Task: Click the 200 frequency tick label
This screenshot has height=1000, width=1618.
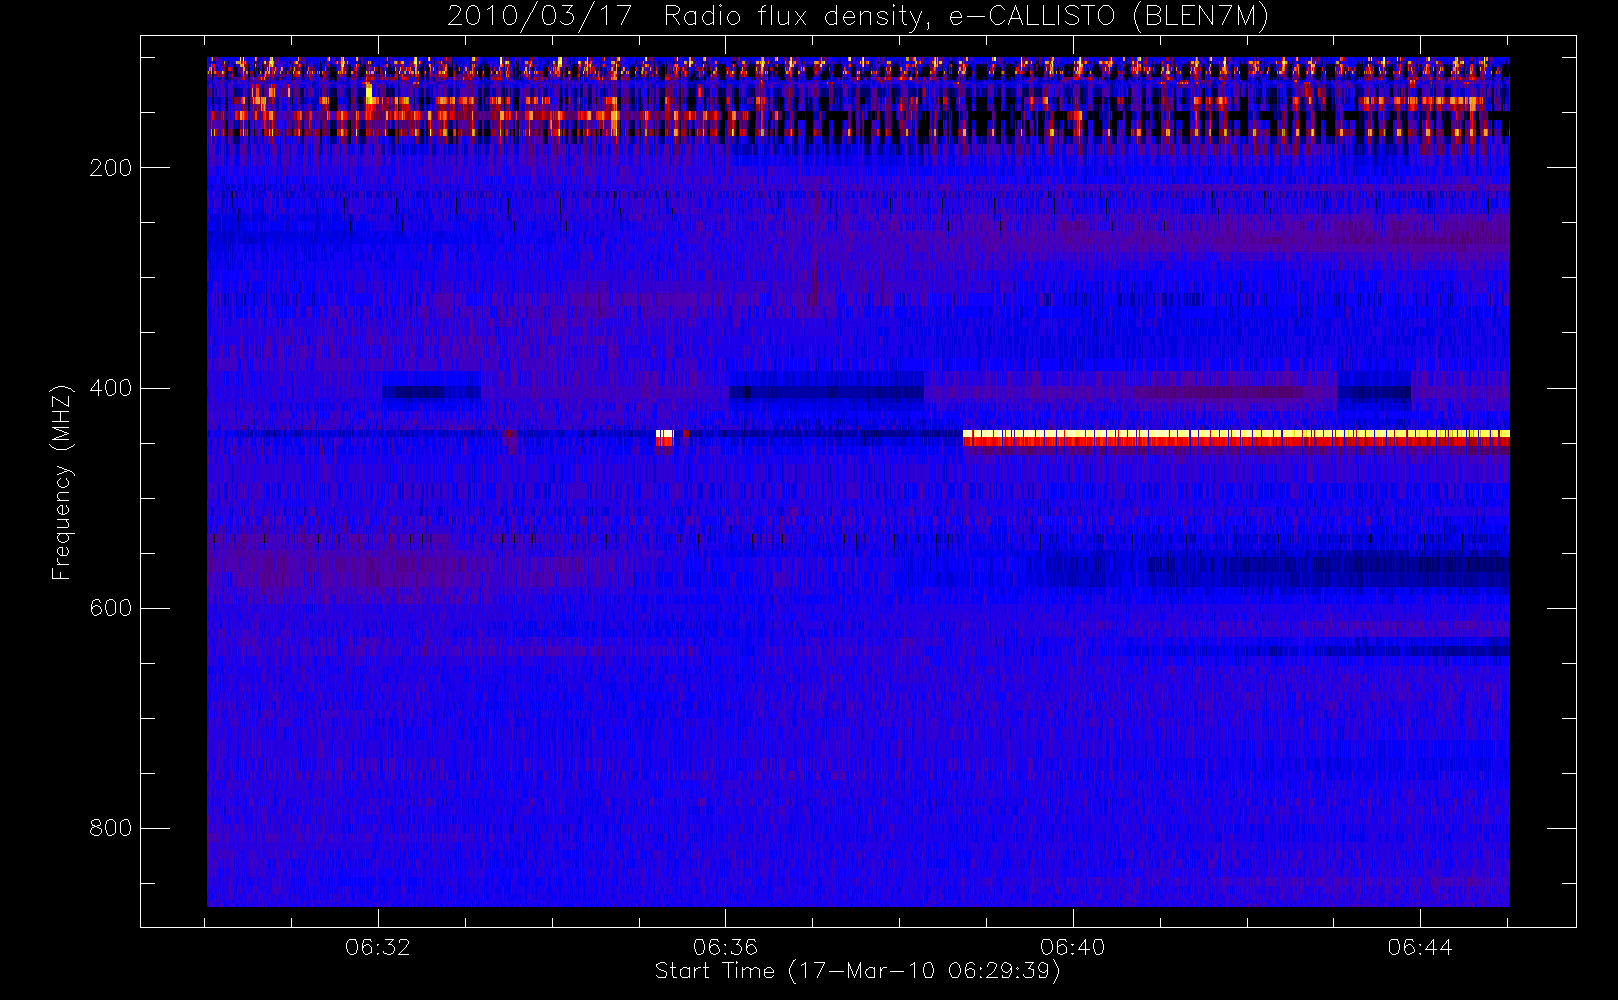Action: (x=110, y=168)
